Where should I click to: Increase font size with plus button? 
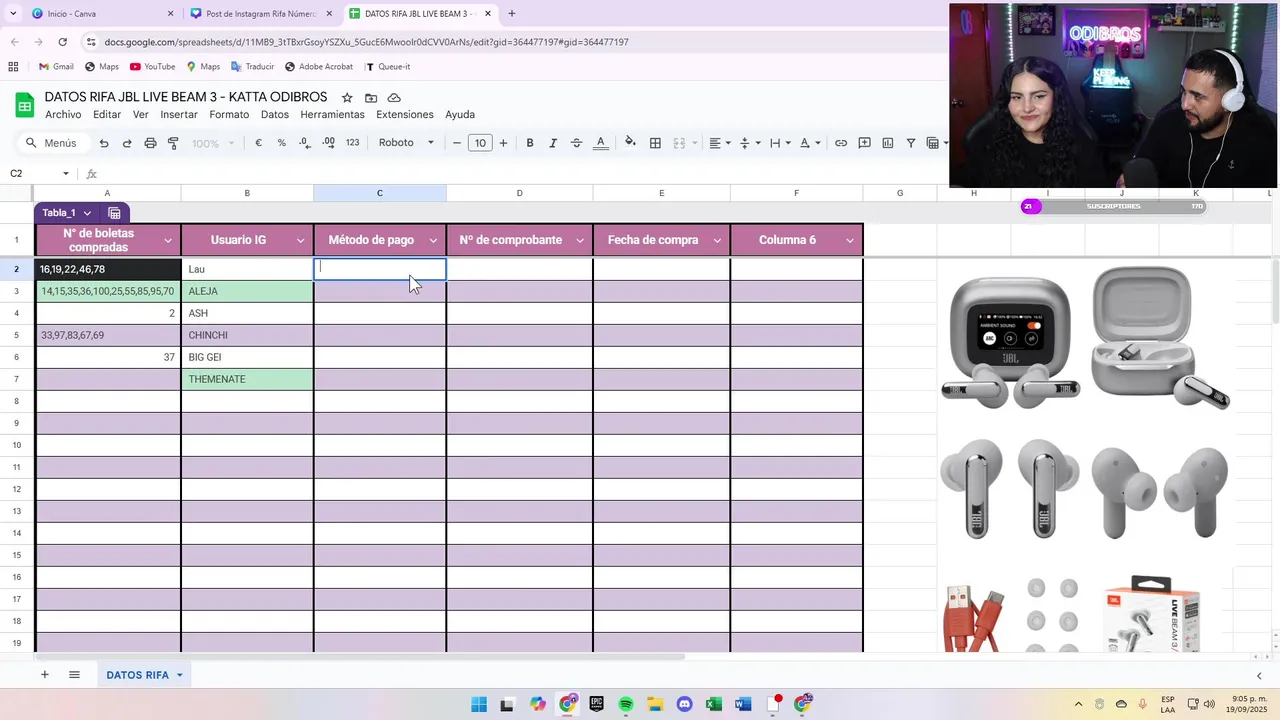[503, 143]
